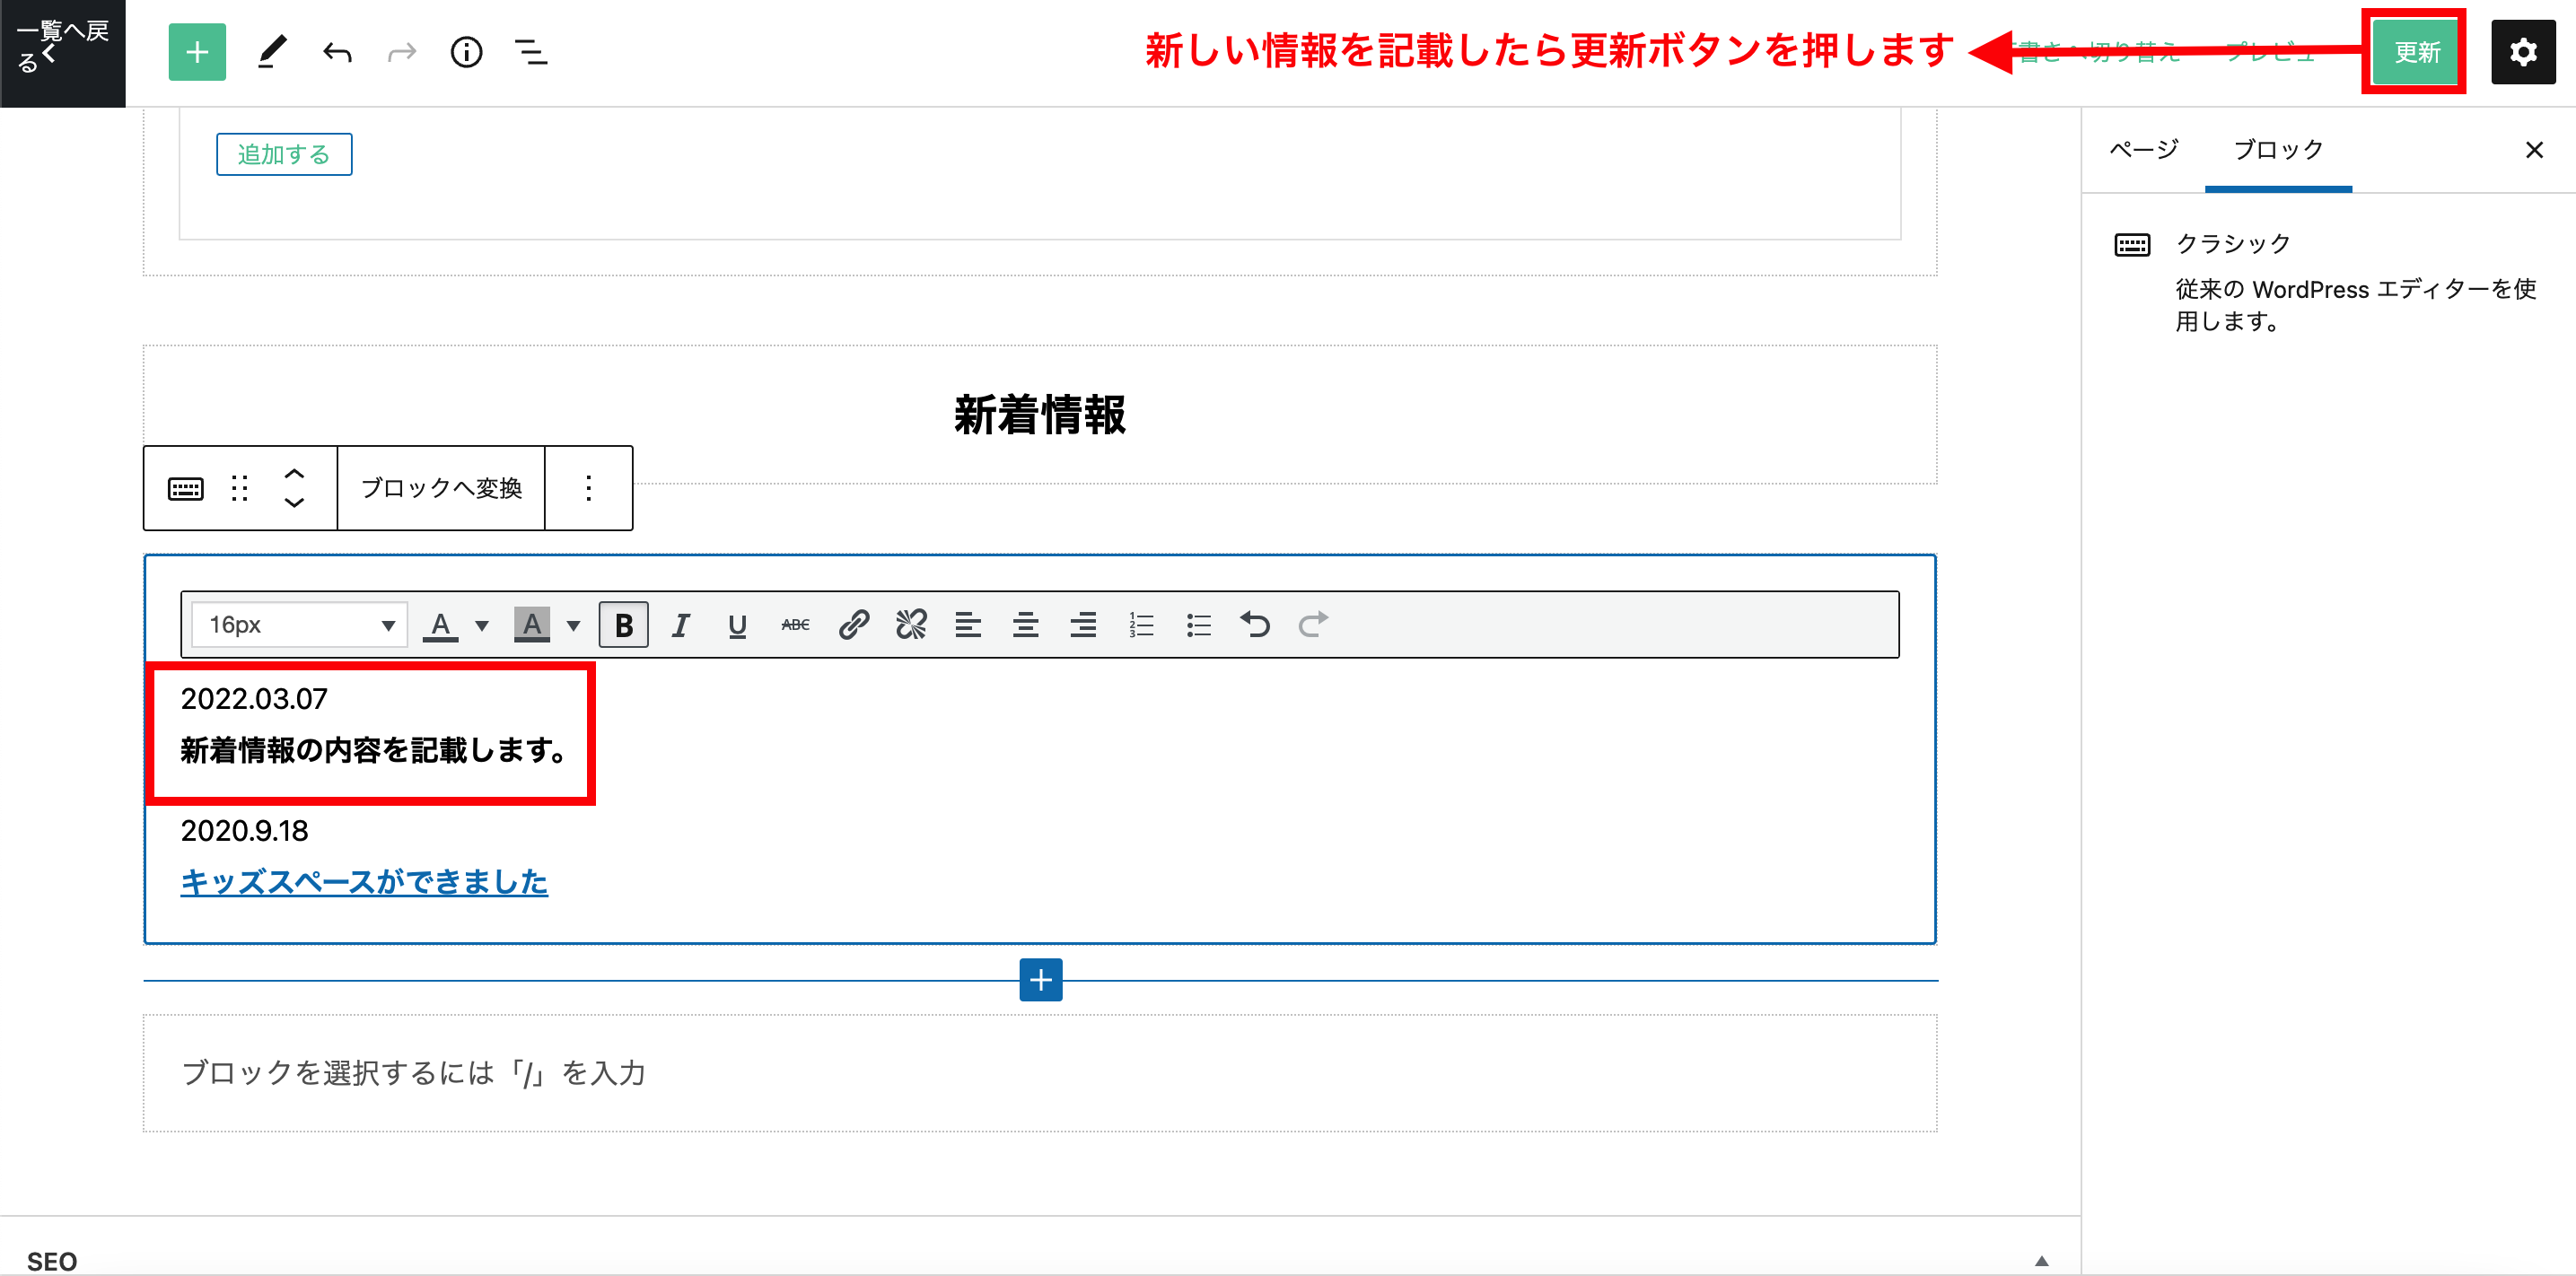
Task: Open the text color dropdown arrow
Action: (482, 626)
